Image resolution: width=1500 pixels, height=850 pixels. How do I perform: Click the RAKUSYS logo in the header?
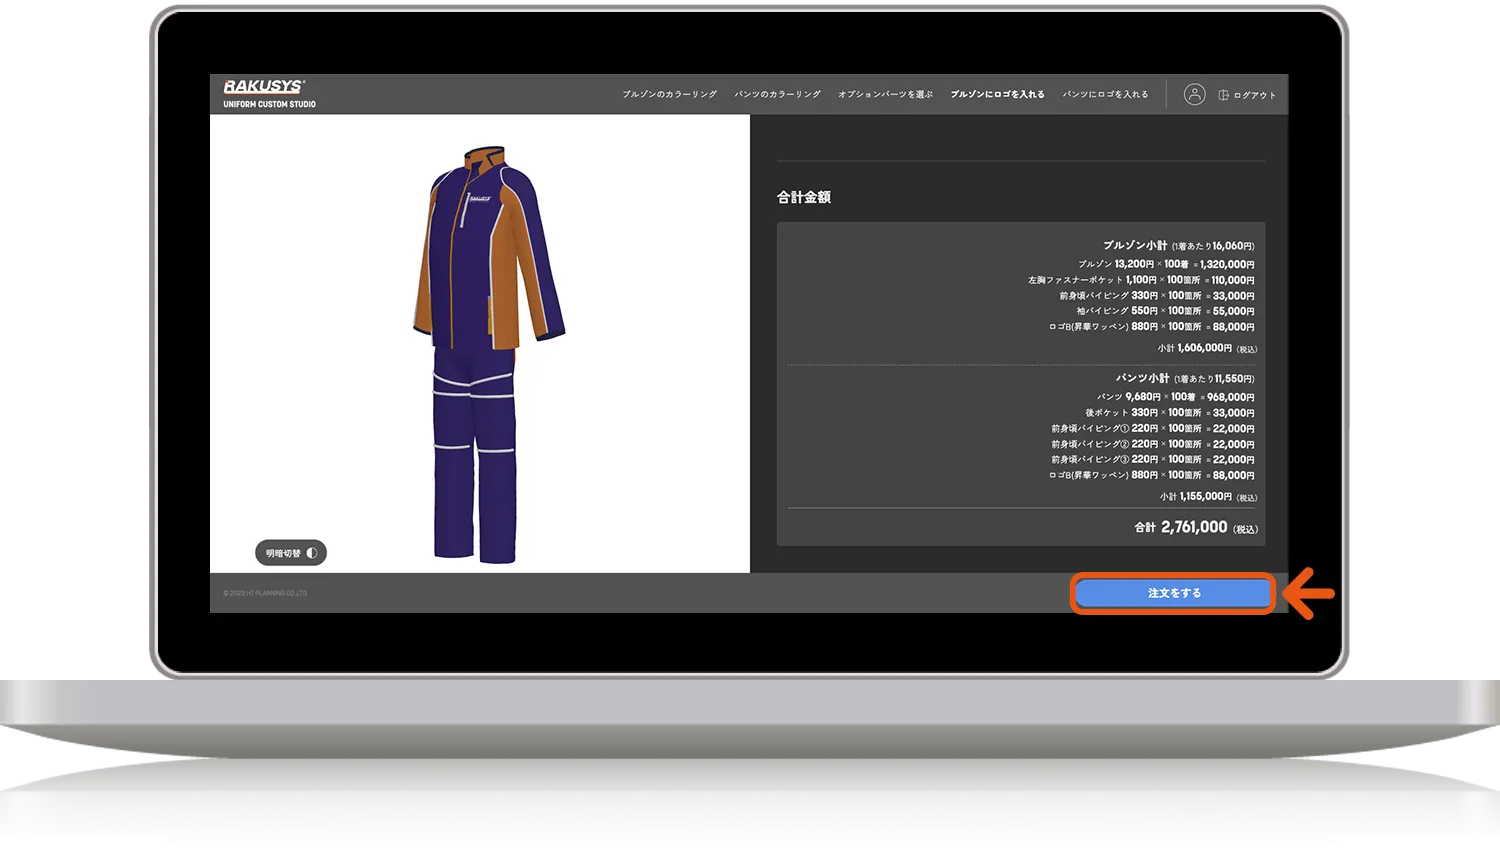pos(265,88)
